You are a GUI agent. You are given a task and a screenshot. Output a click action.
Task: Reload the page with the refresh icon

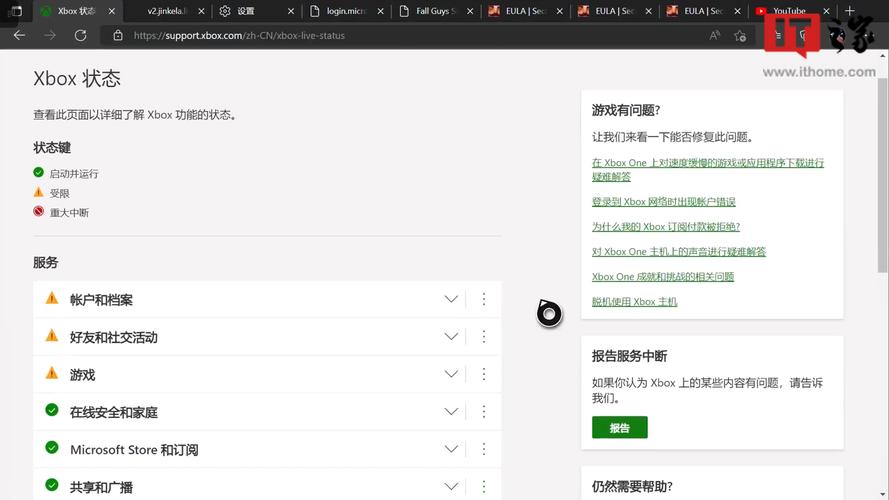(81, 35)
